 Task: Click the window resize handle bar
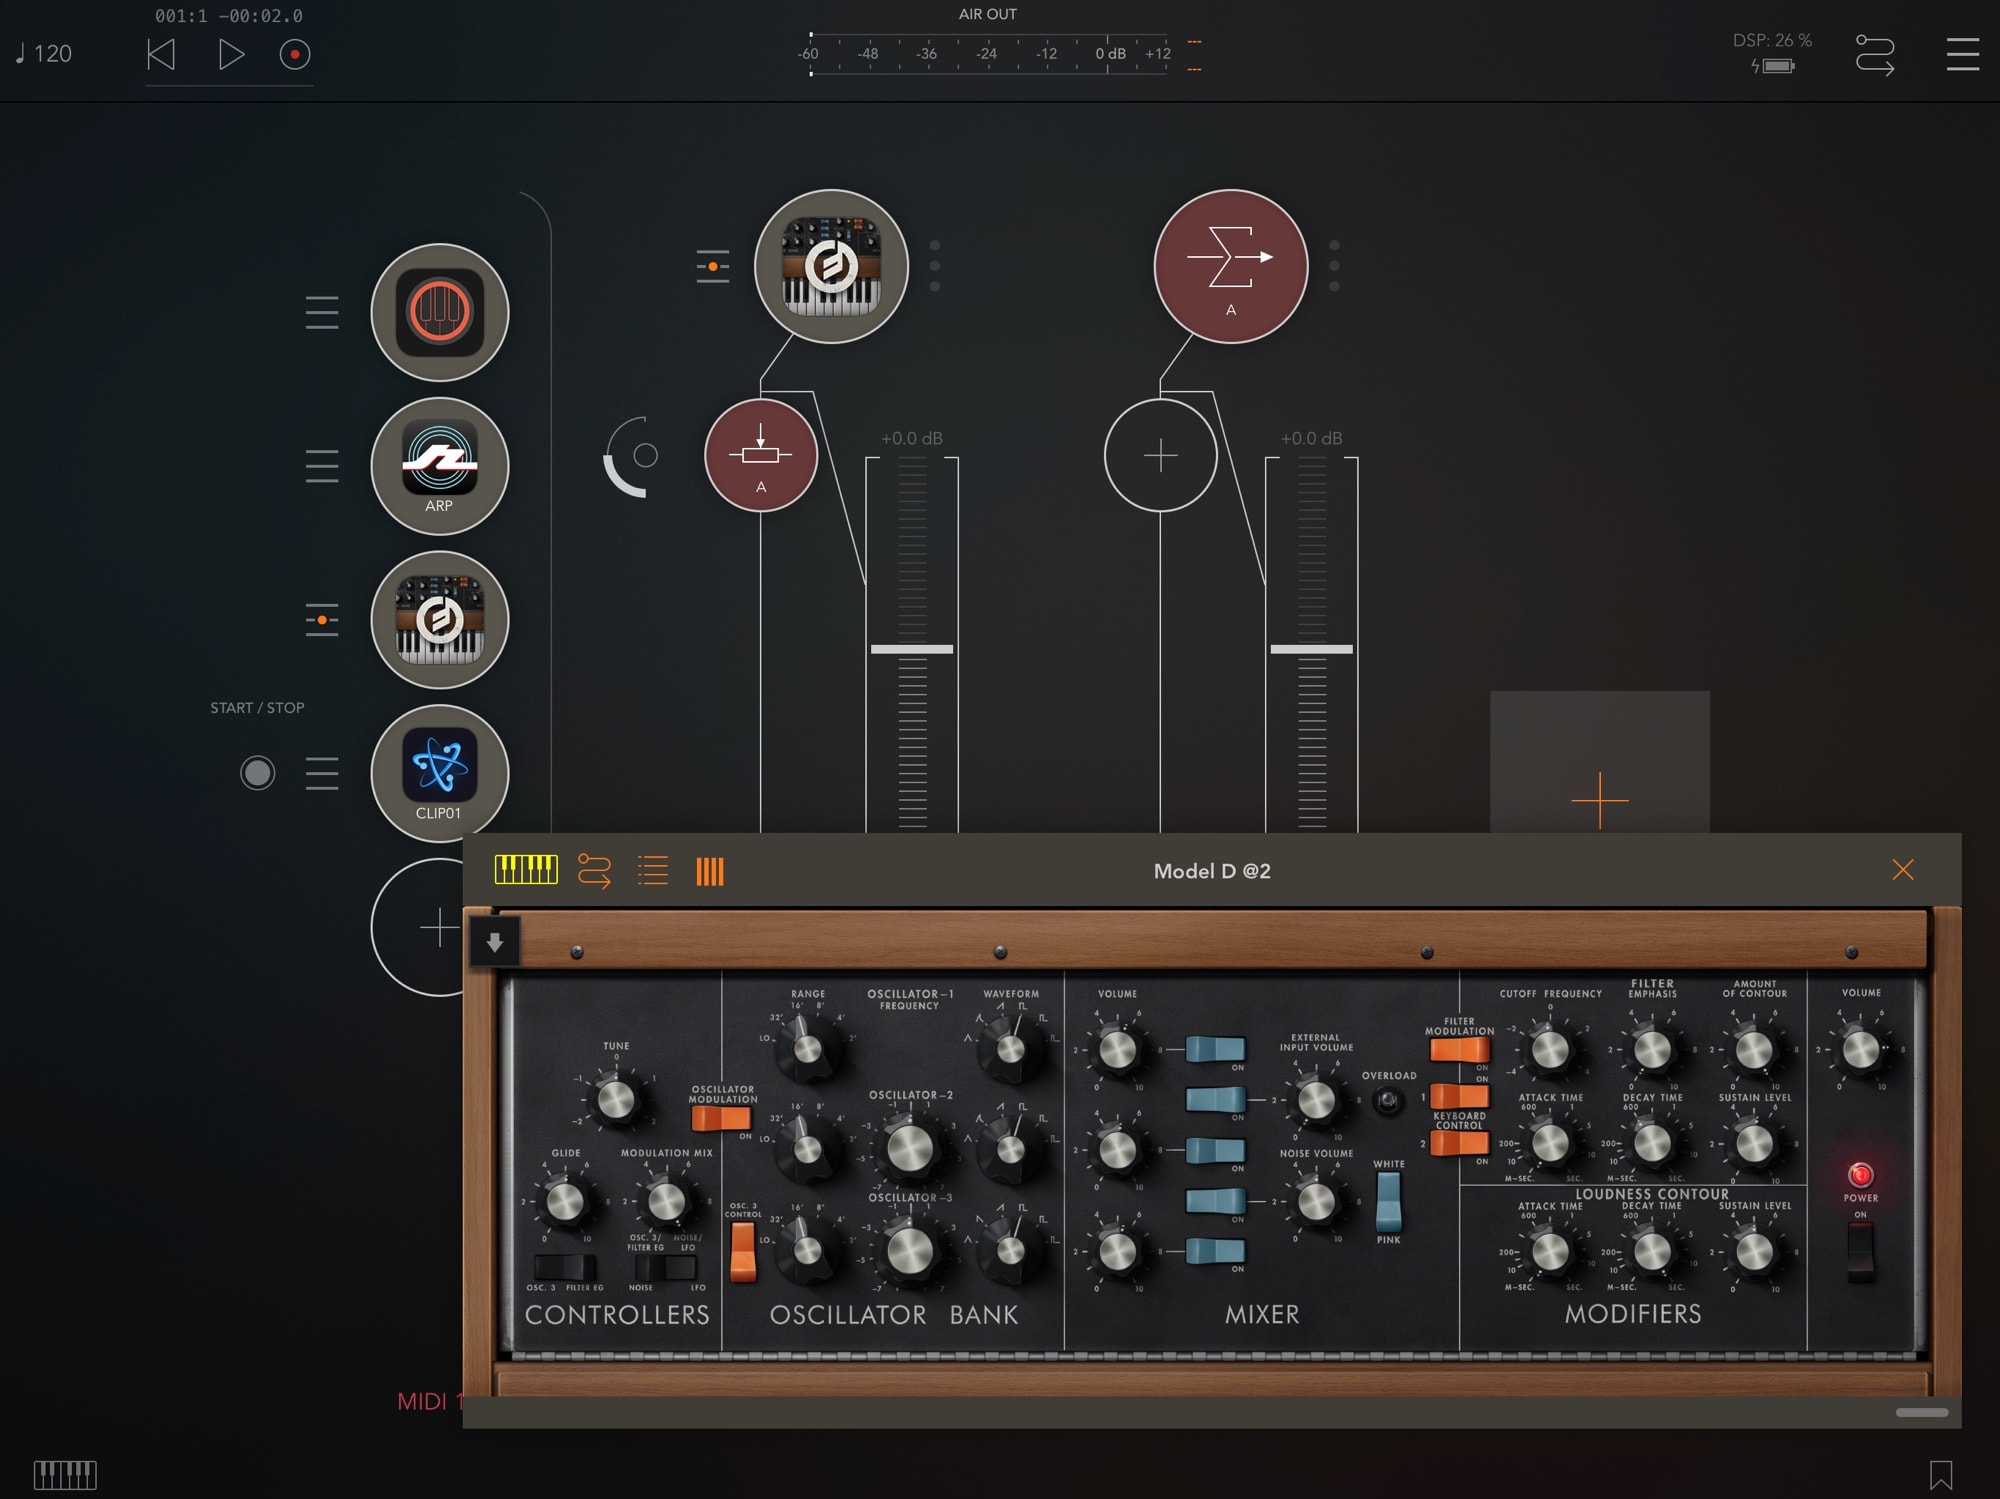click(x=1922, y=1412)
